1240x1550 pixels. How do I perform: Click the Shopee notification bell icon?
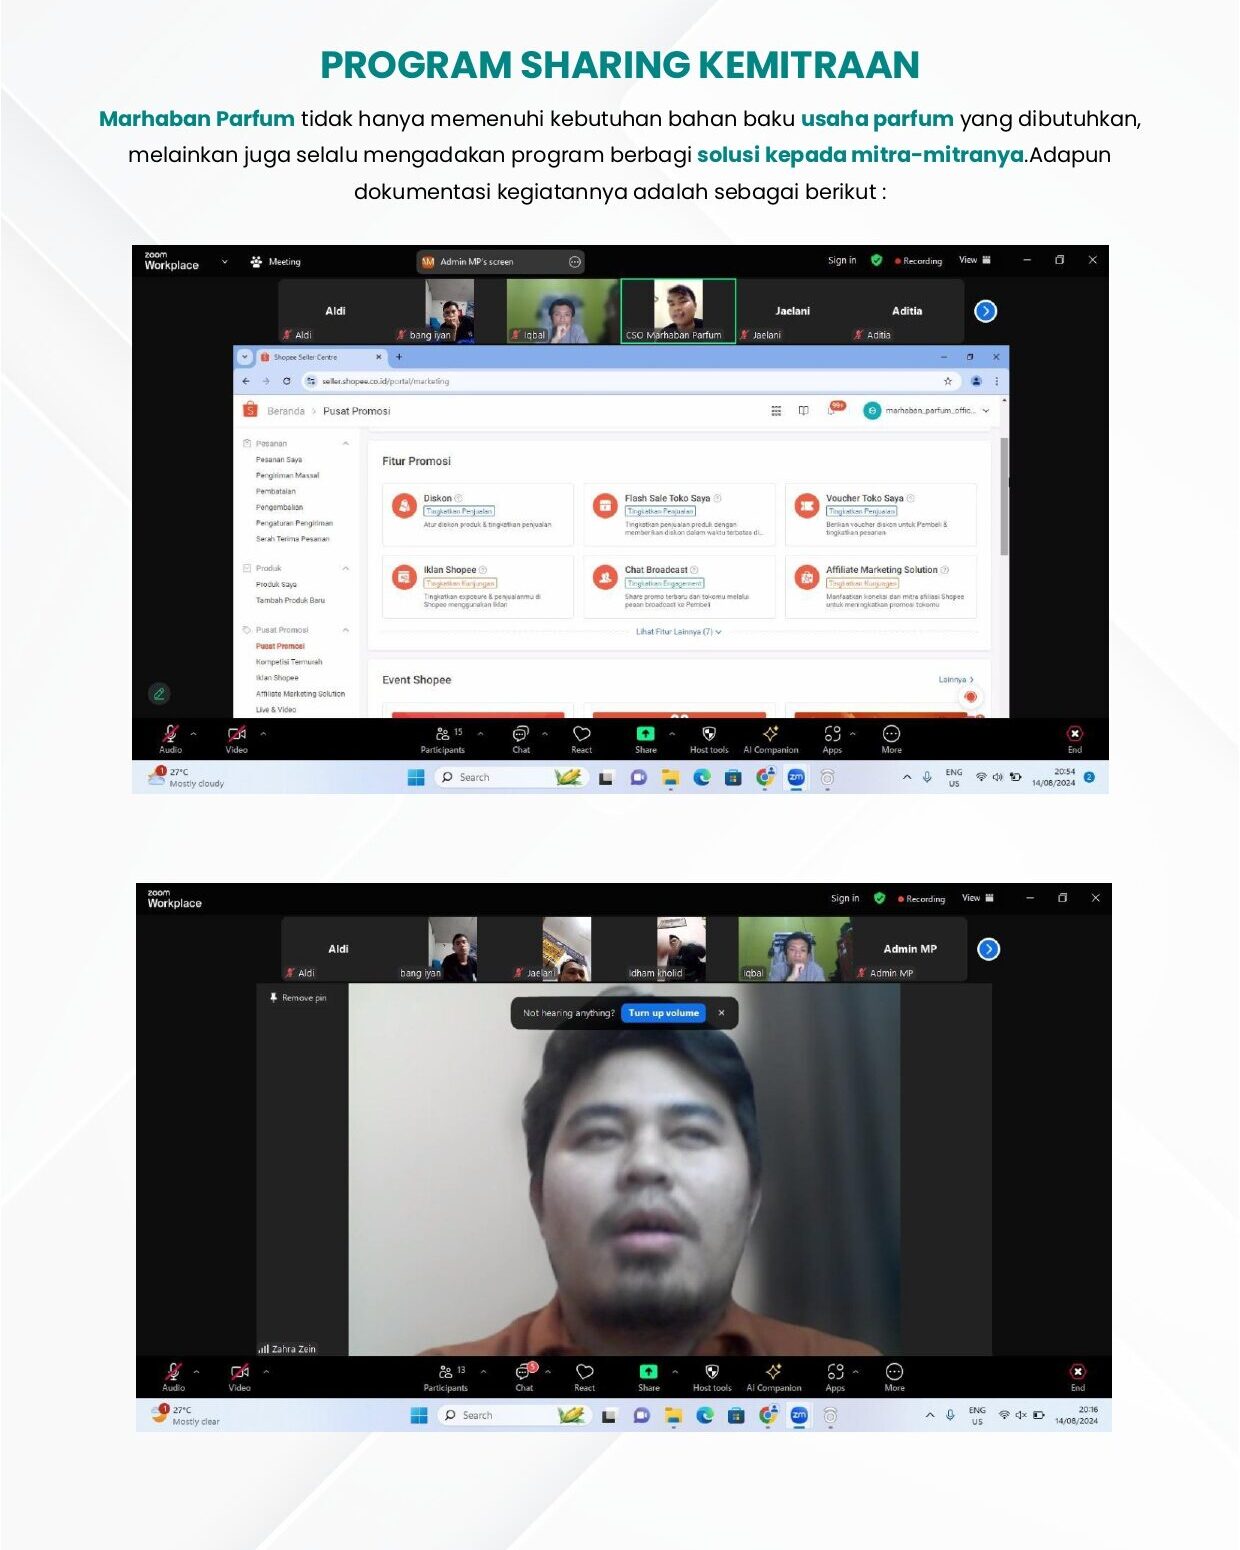coord(832,410)
